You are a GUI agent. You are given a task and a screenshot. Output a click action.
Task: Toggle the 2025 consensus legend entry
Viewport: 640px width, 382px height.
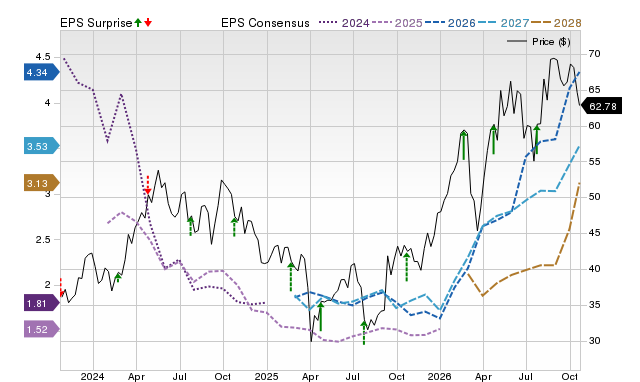point(397,23)
